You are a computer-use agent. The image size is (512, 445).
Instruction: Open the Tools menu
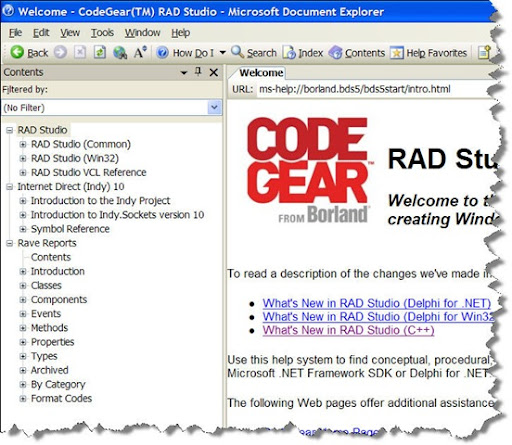102,33
